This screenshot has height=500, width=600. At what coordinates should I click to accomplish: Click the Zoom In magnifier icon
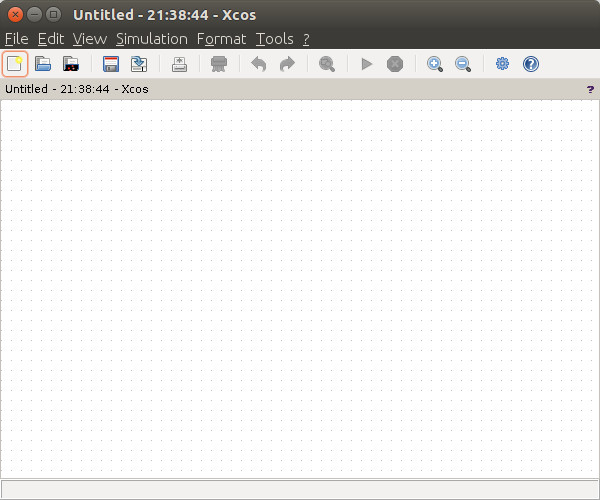(x=435, y=64)
